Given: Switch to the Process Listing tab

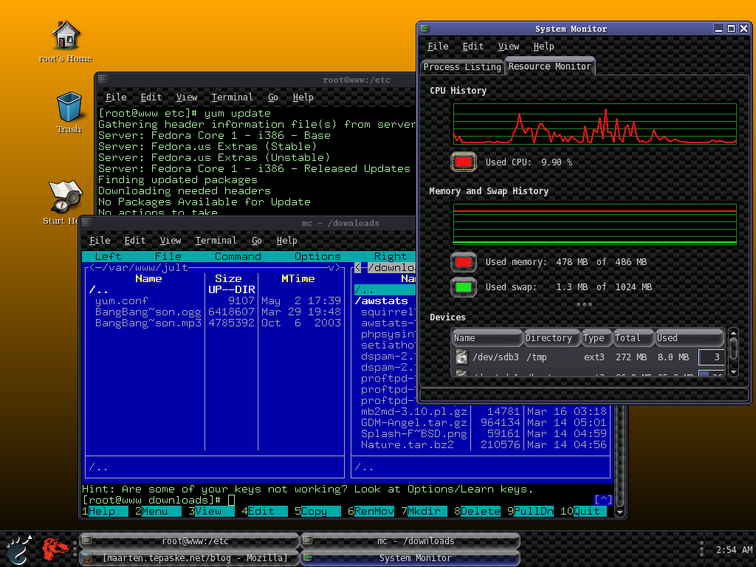Looking at the screenshot, I should point(461,67).
